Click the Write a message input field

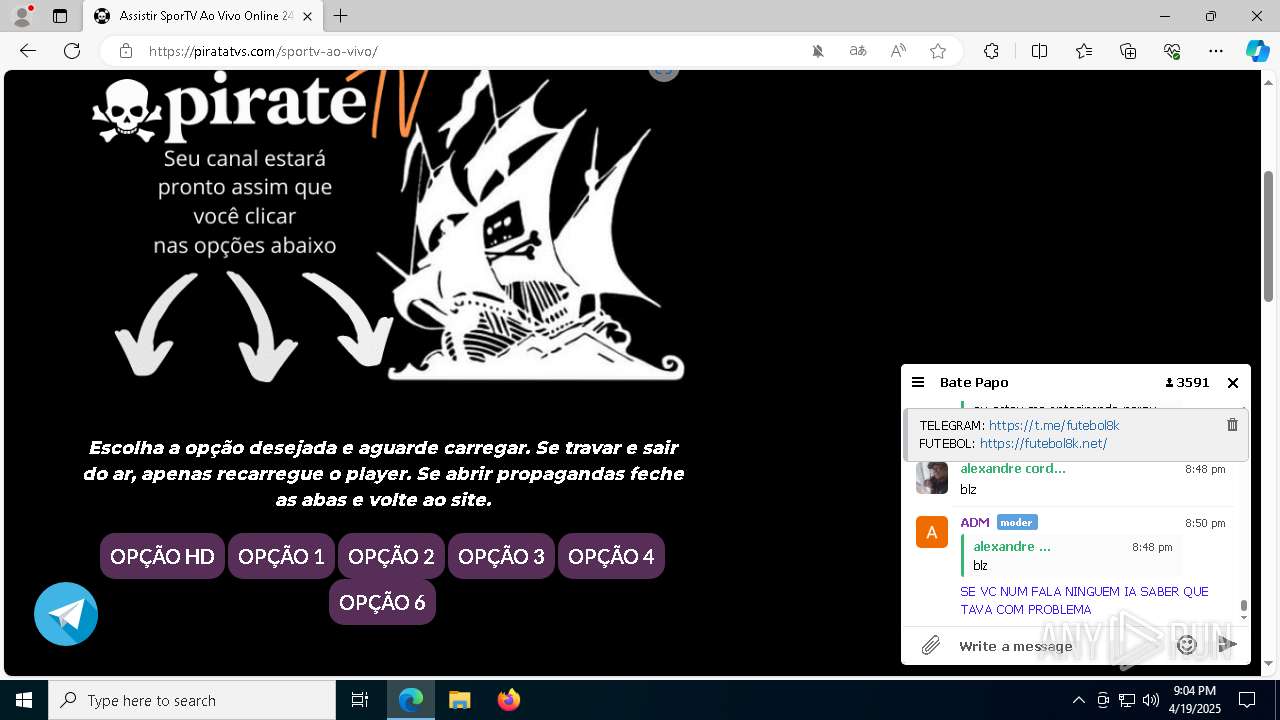click(1058, 646)
